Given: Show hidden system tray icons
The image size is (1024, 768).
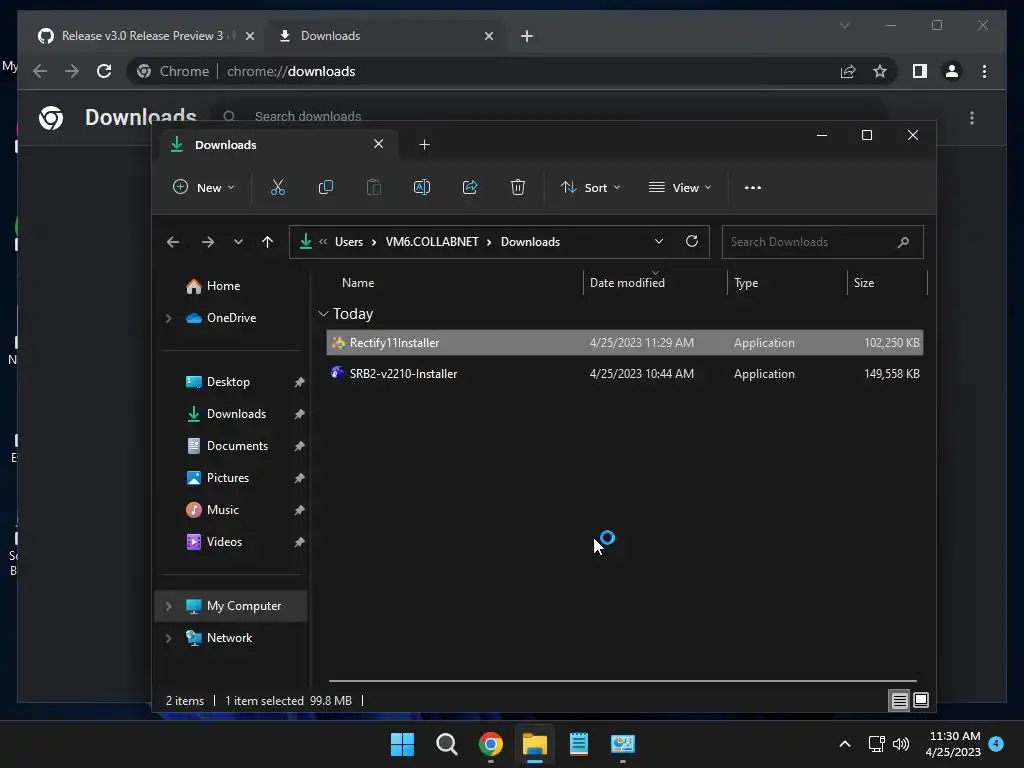Looking at the screenshot, I should click(x=844, y=744).
